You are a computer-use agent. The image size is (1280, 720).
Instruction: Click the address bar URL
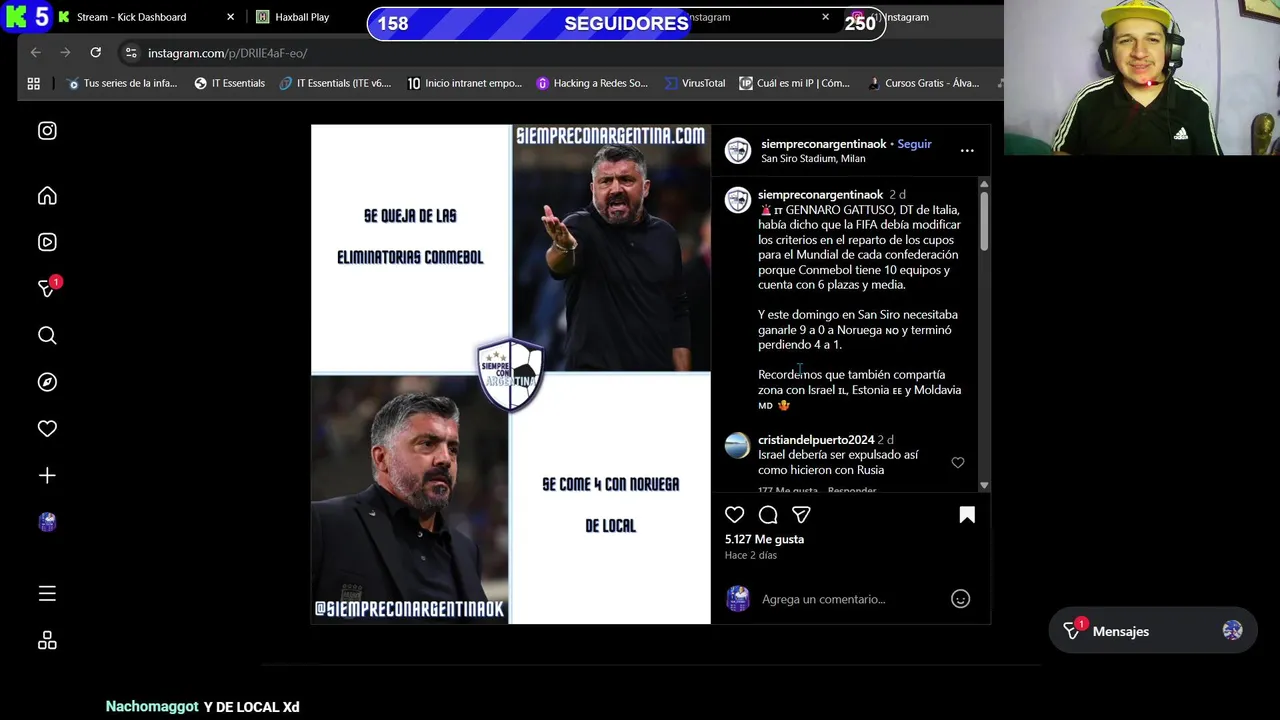click(227, 53)
